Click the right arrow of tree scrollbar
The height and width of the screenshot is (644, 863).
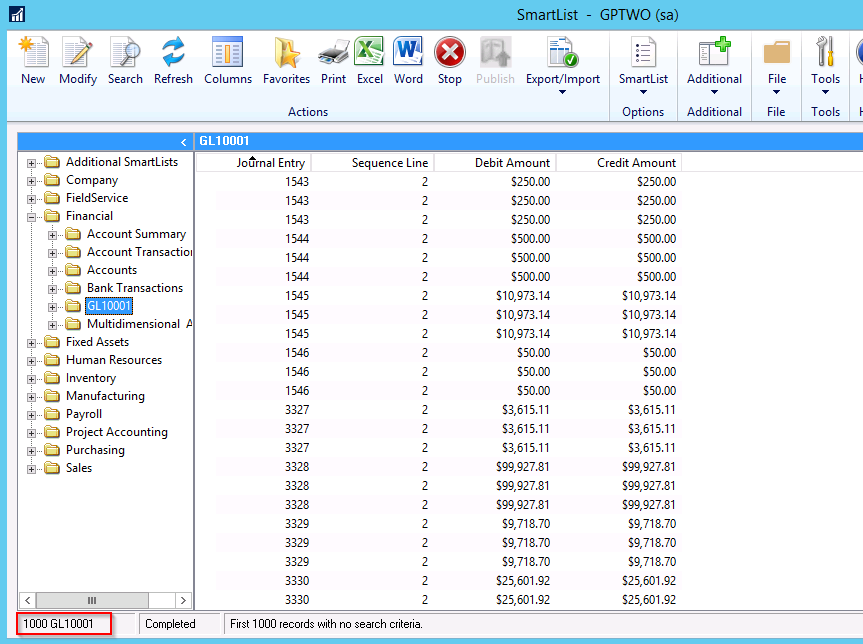[x=183, y=600]
